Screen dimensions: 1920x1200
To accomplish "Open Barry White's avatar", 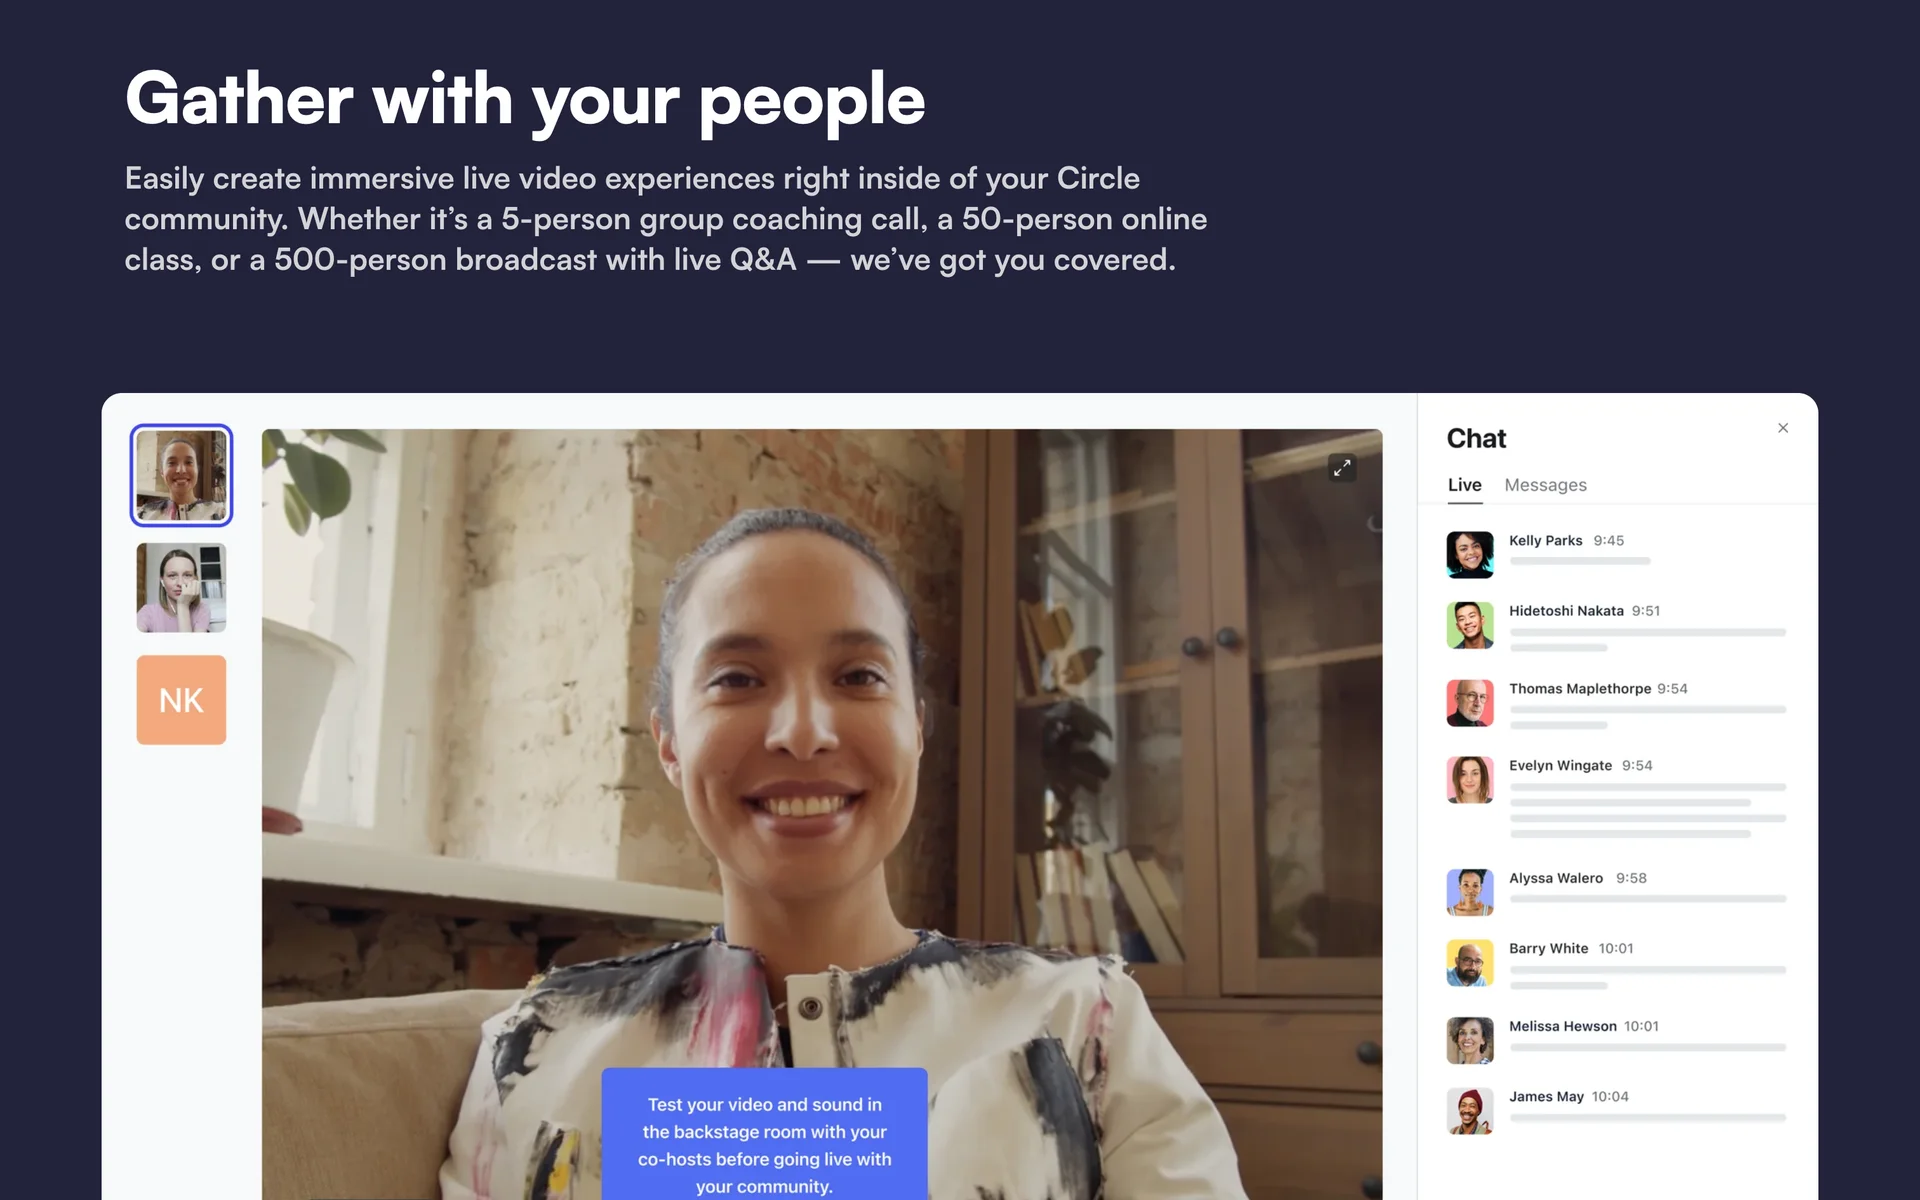I will click(x=1470, y=963).
